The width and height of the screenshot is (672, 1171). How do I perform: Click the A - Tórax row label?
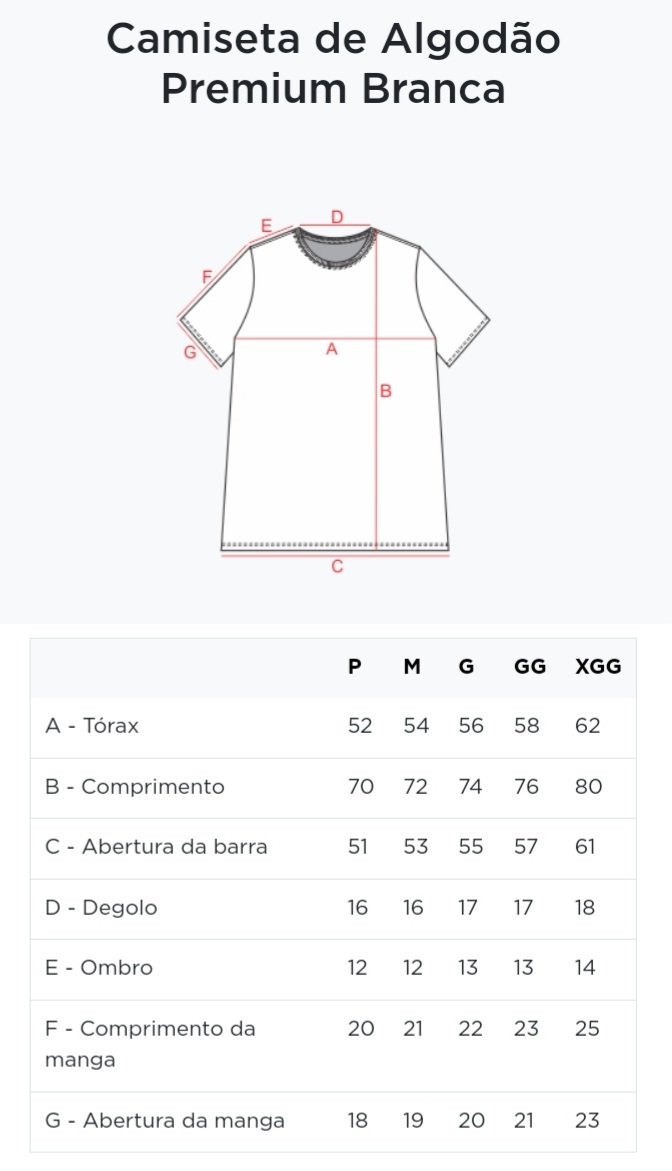[x=92, y=725]
